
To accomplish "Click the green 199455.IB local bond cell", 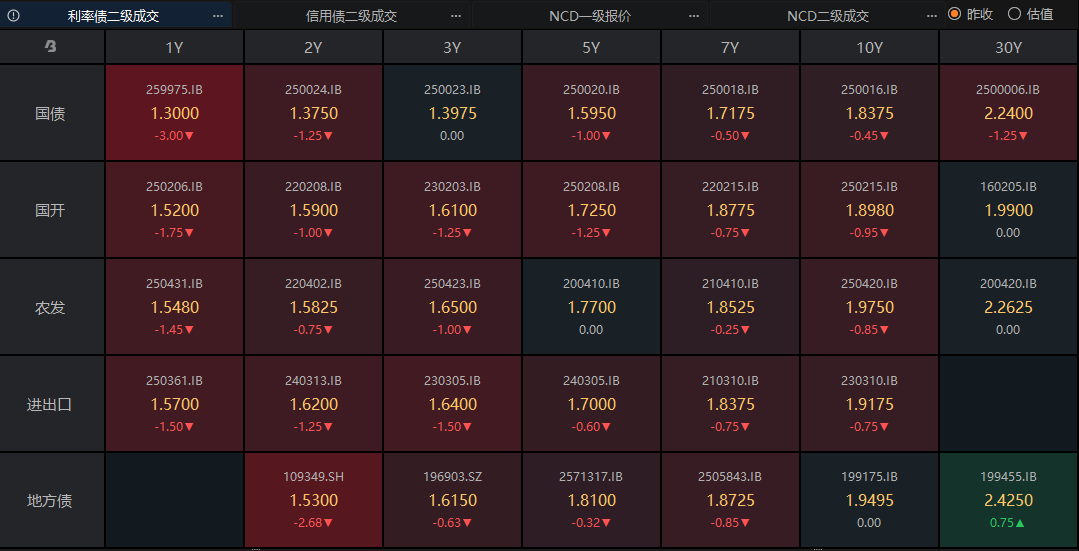I will pos(1008,500).
